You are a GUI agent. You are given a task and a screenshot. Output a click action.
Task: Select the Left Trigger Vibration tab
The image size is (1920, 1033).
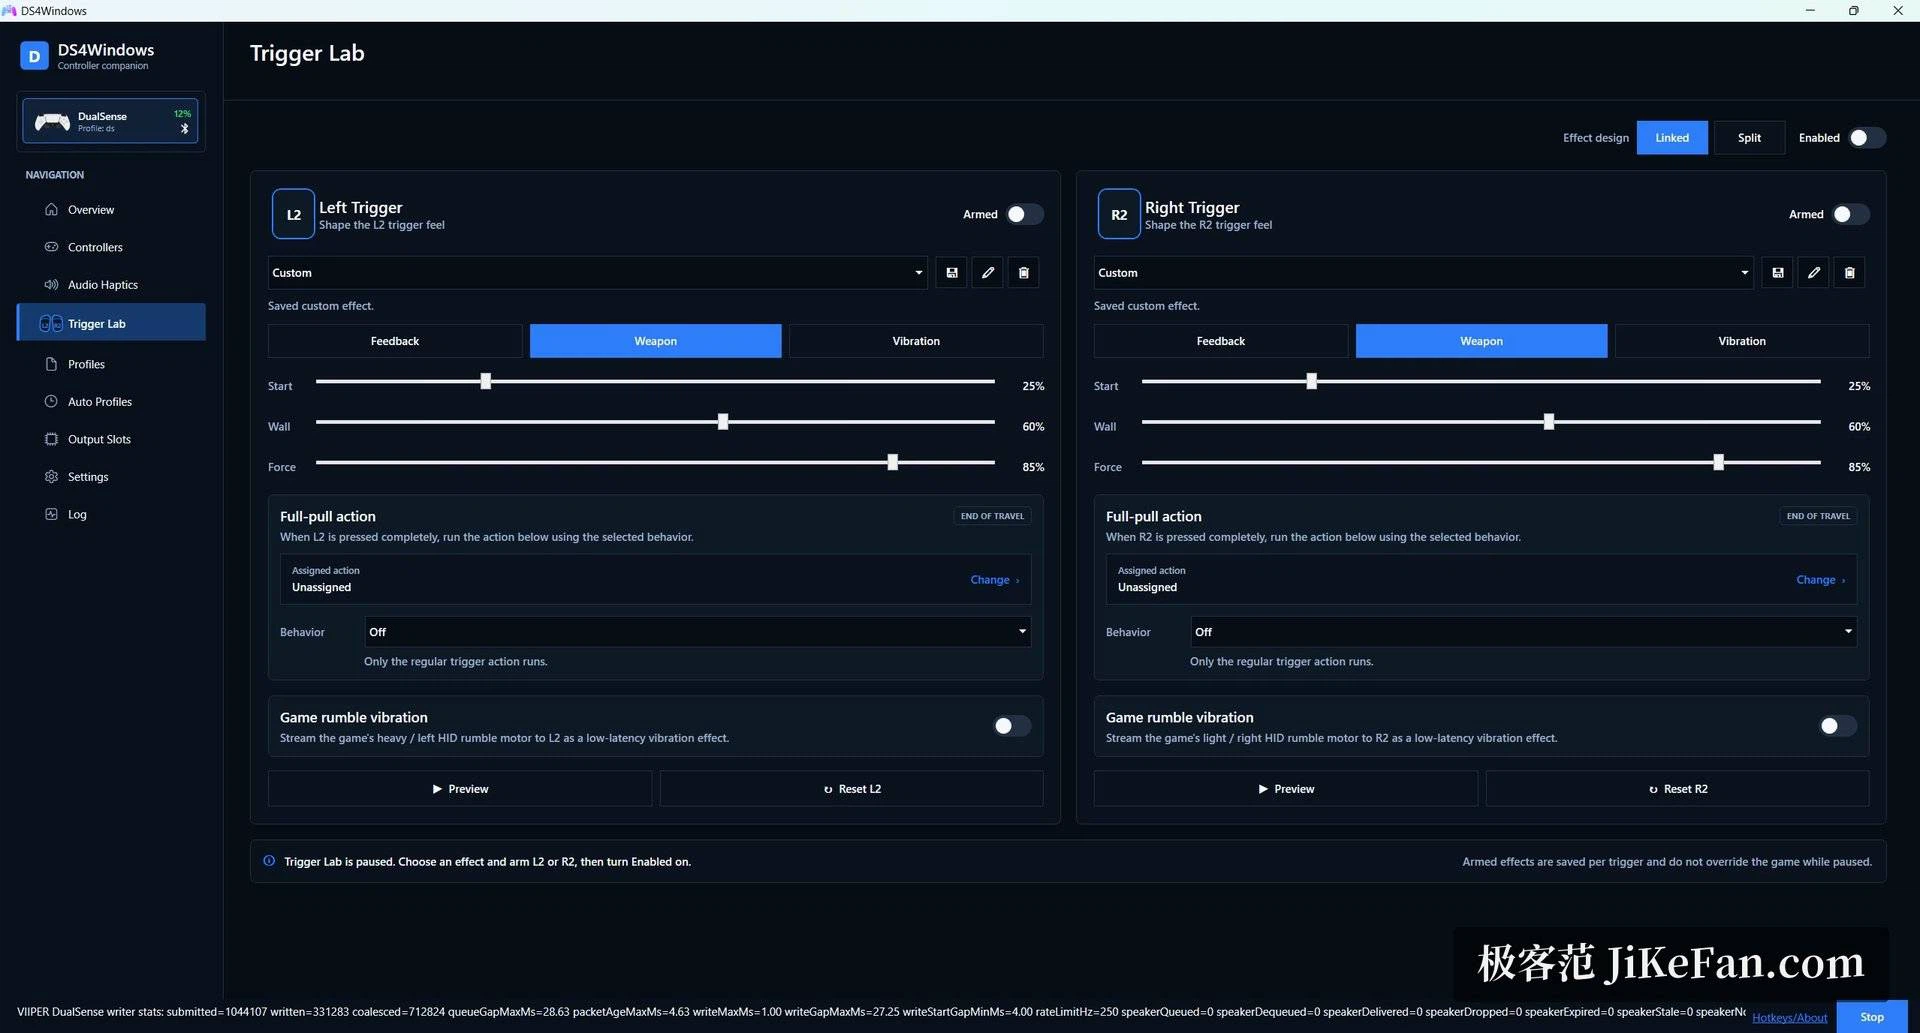tap(916, 341)
